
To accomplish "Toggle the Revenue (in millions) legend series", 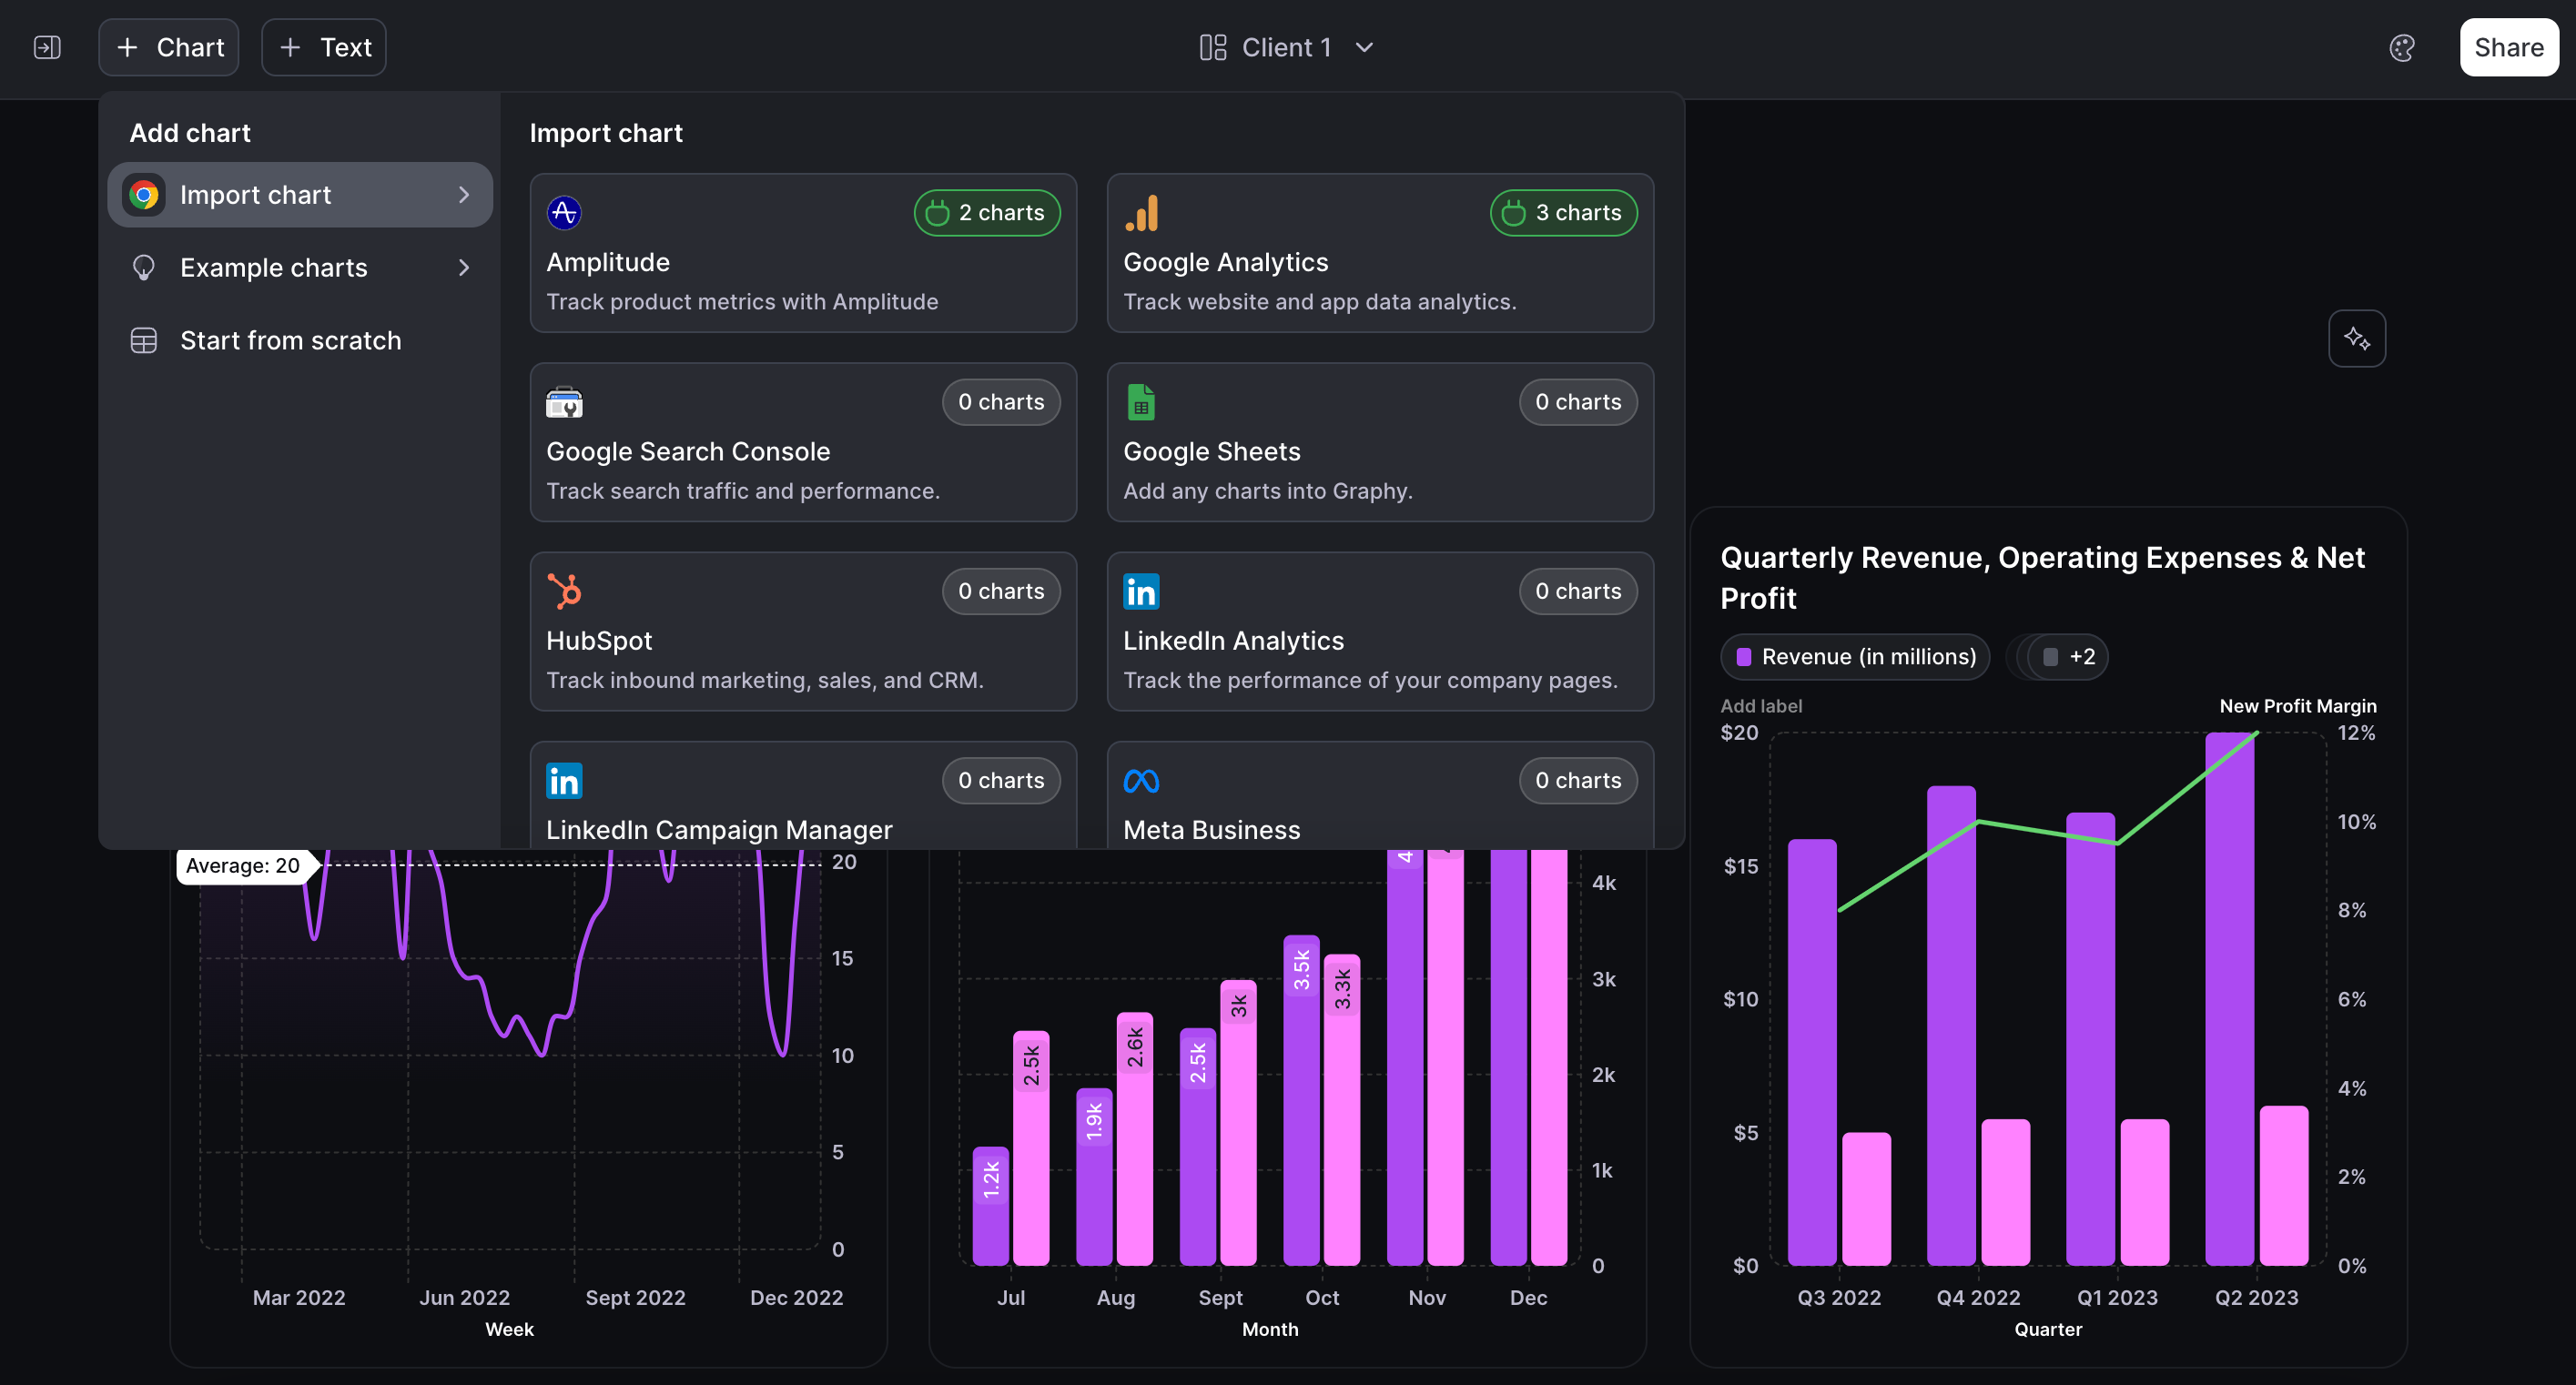I will click(1855, 657).
